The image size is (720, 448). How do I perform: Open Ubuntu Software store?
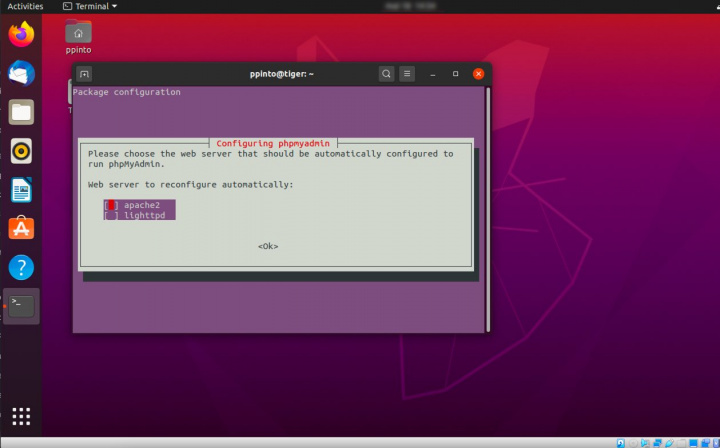tap(21, 228)
